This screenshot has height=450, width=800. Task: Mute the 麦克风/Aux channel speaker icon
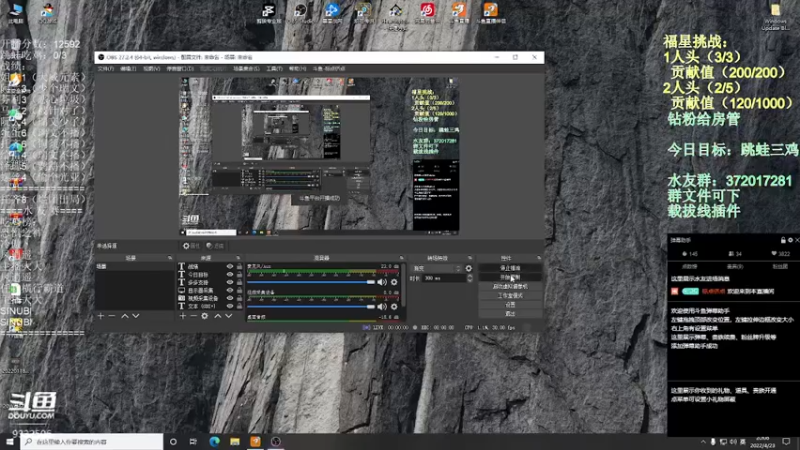pos(382,282)
